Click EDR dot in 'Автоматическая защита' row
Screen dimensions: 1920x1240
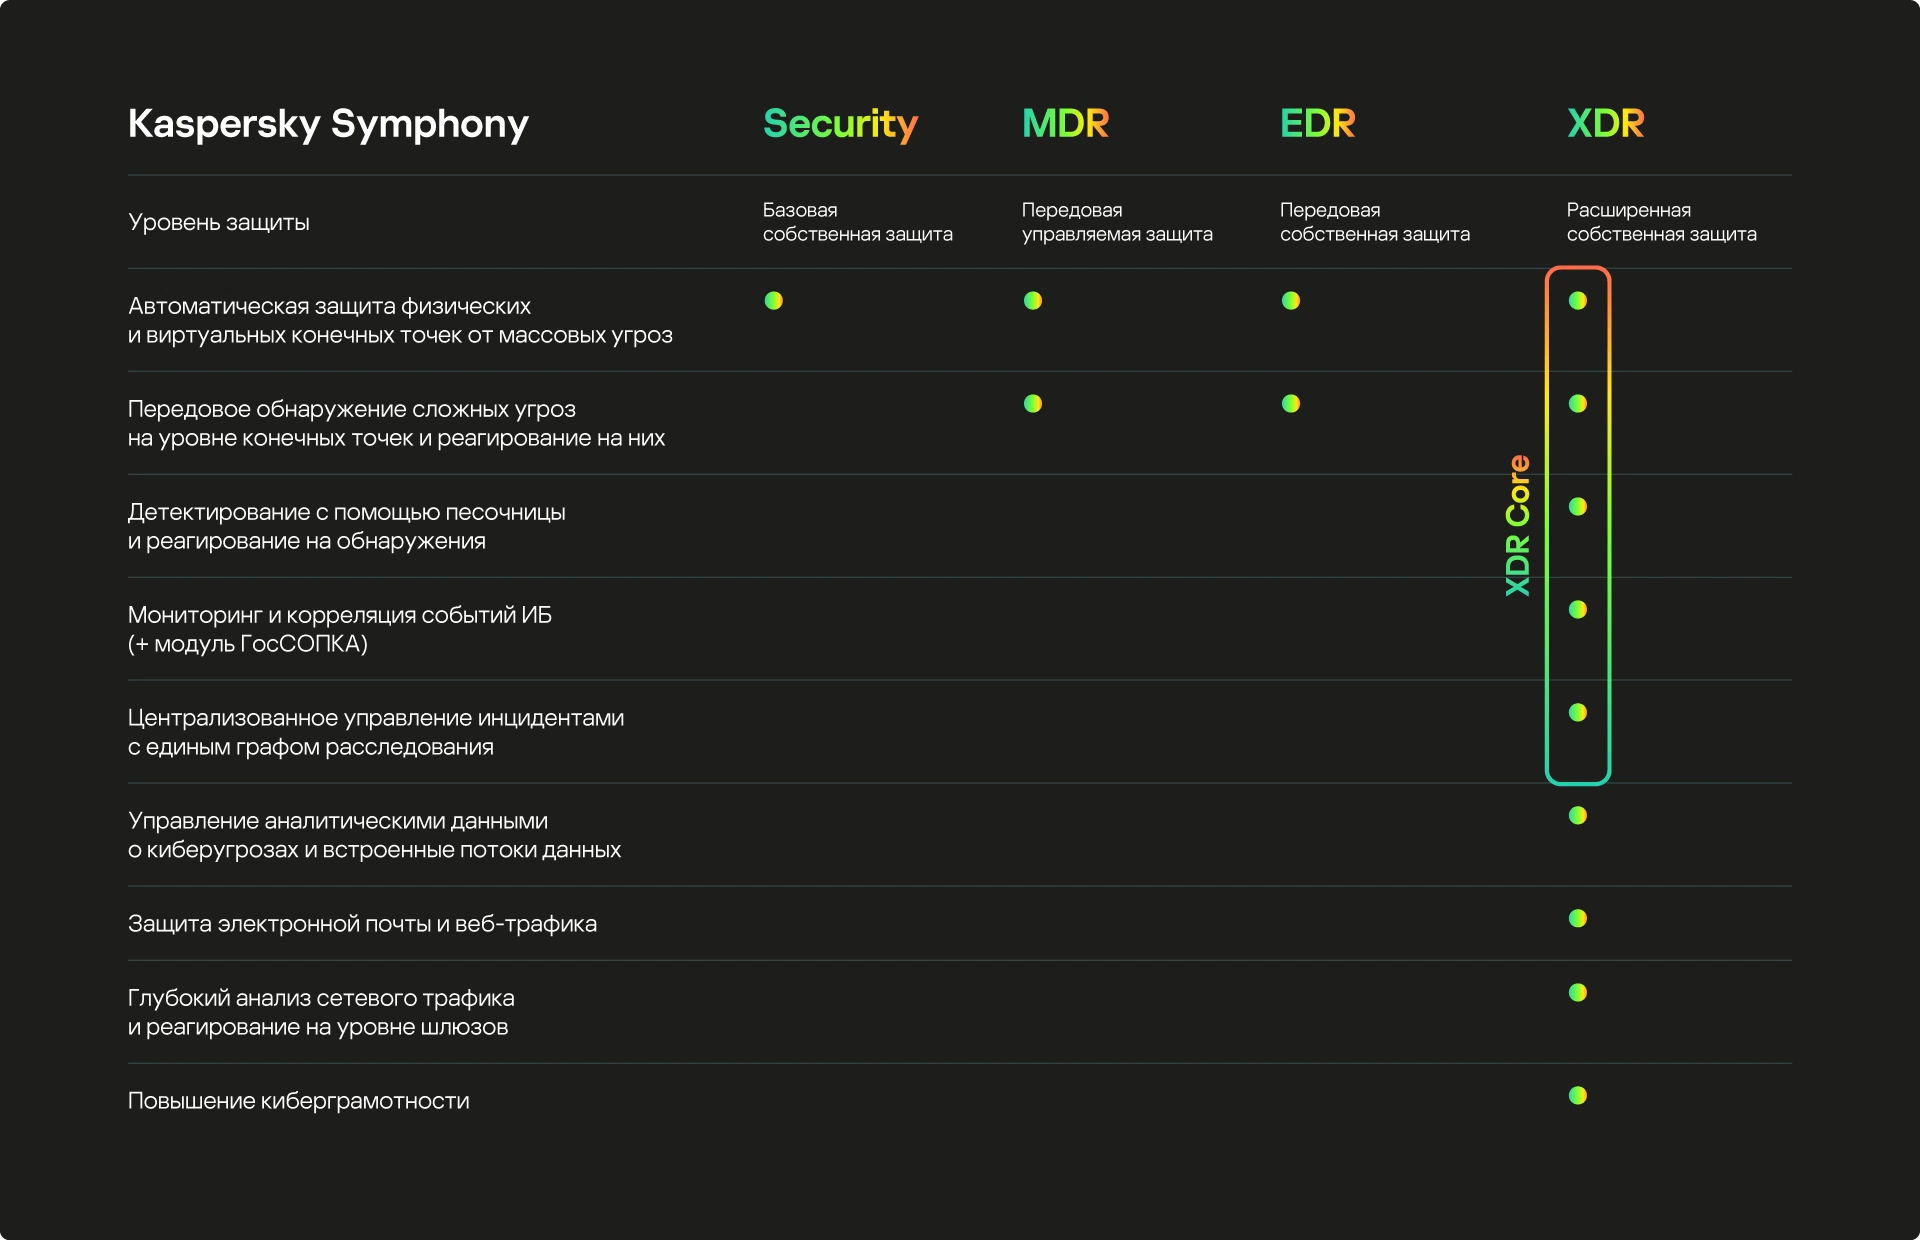[x=1291, y=301]
